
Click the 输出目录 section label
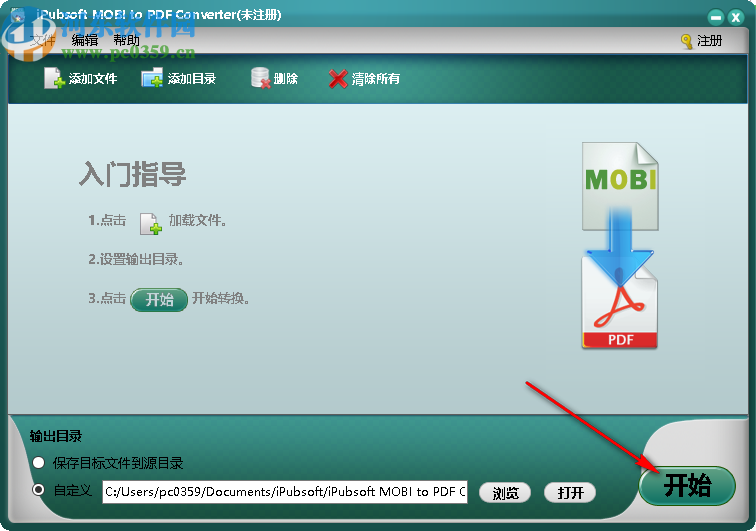tap(55, 436)
